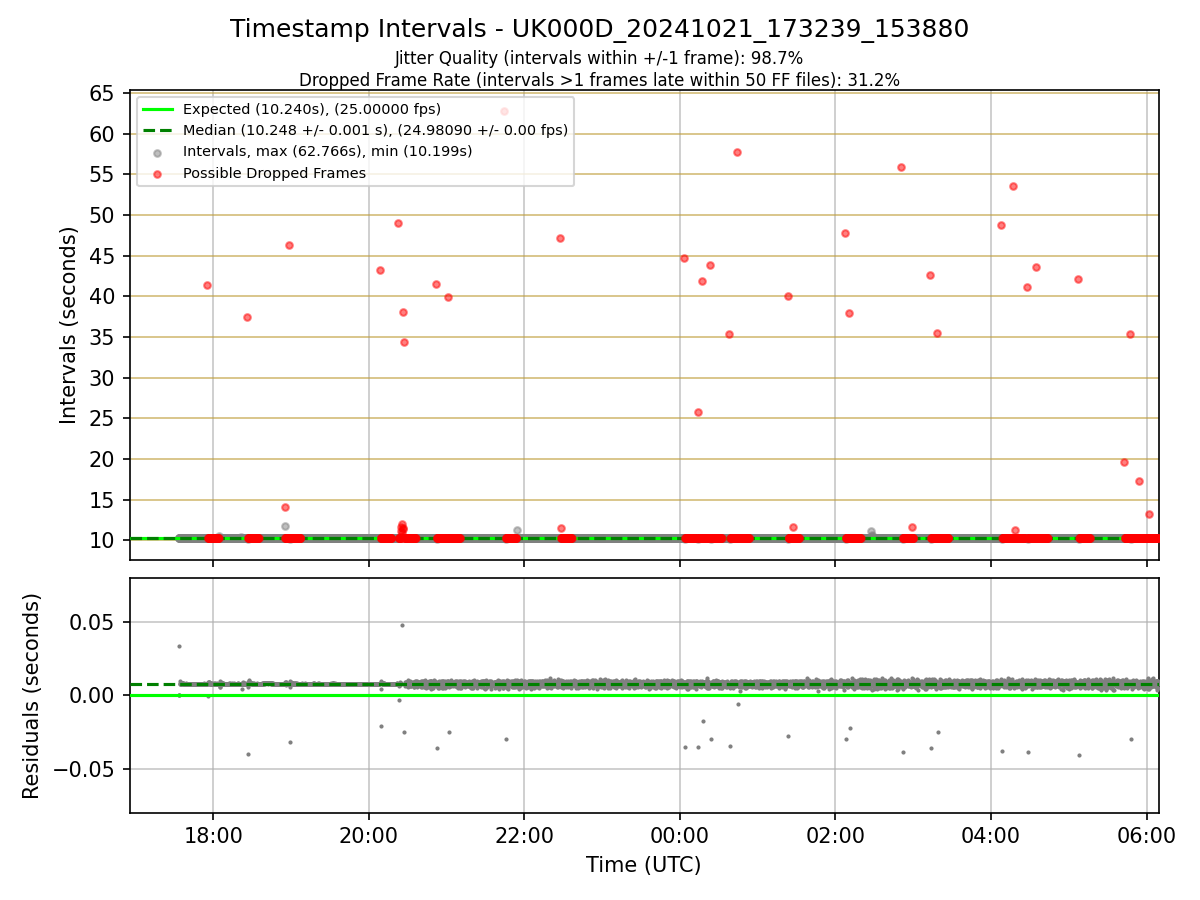The image size is (1200, 900).
Task: Click the gray circle marker in legend
Action: pos(157,152)
